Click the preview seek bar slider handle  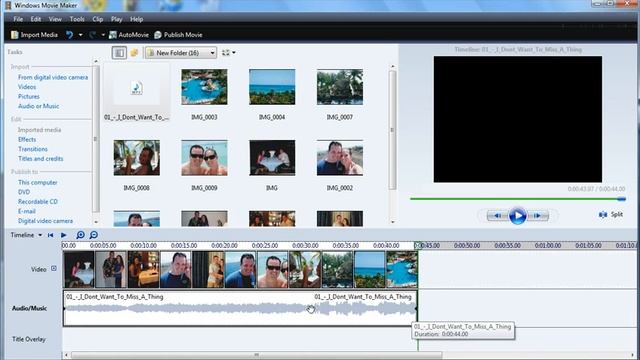coord(621,199)
